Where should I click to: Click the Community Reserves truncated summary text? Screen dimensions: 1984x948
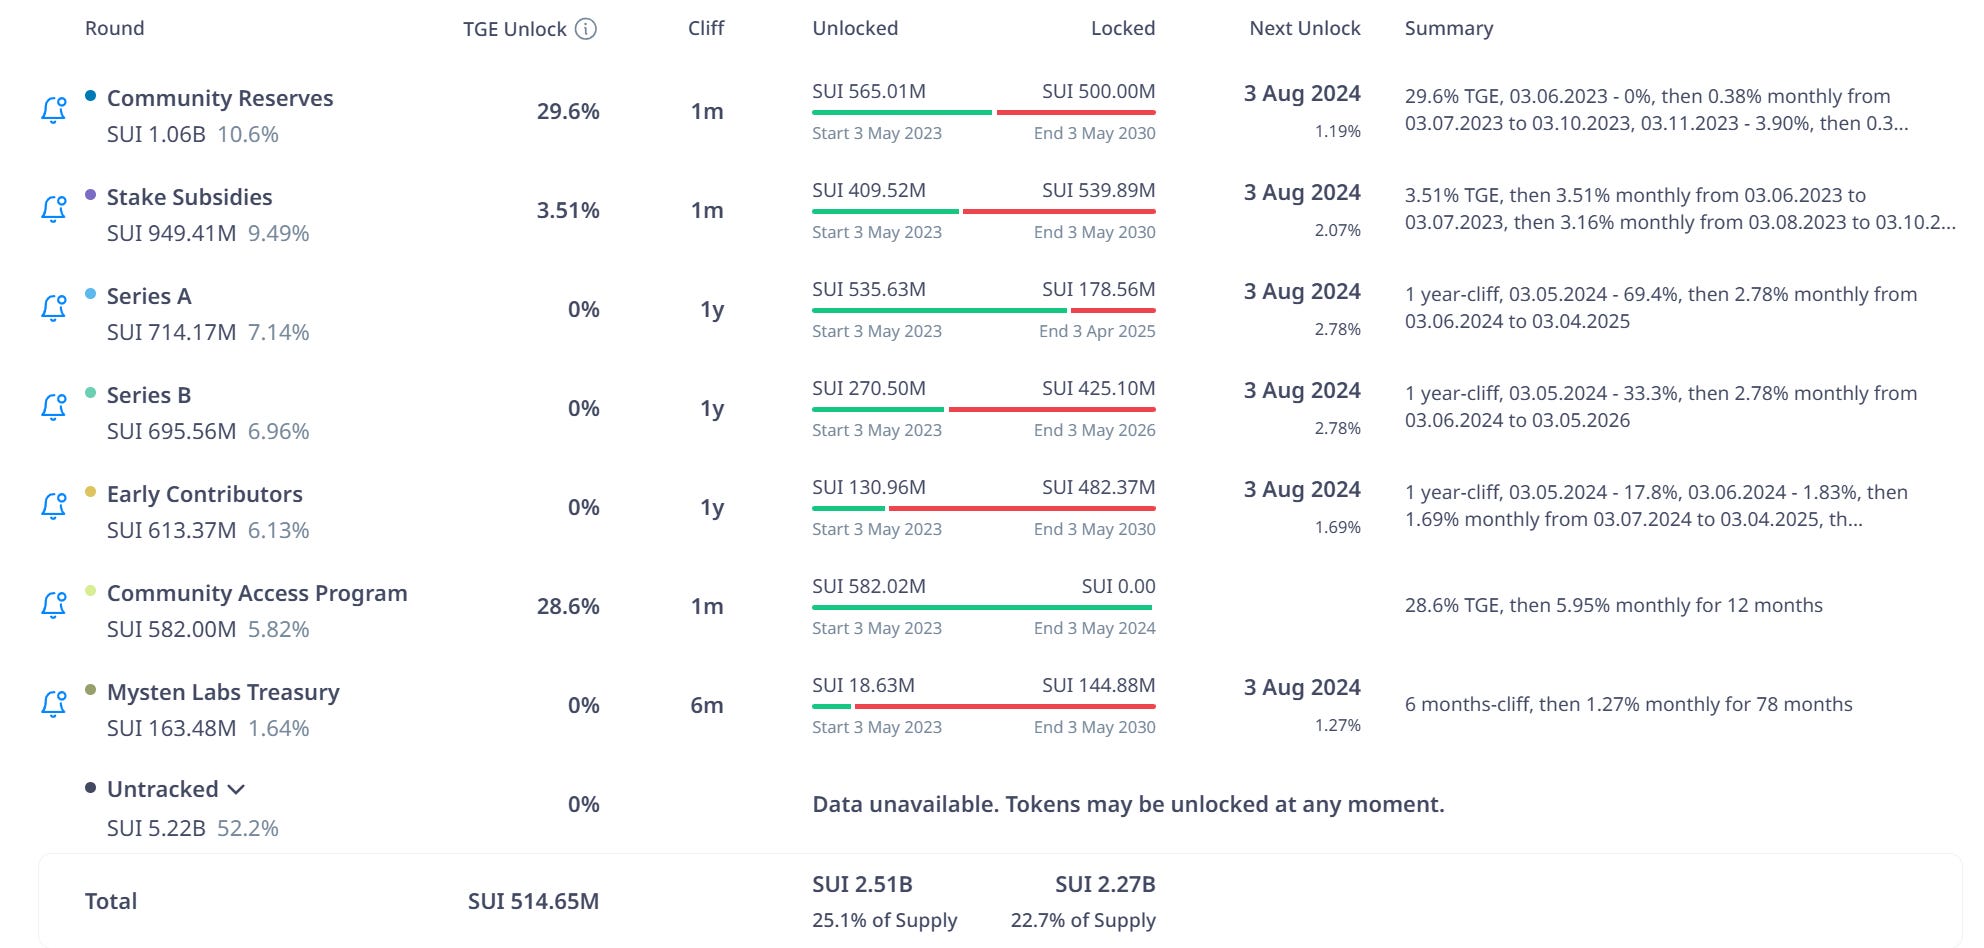[x=1656, y=110]
